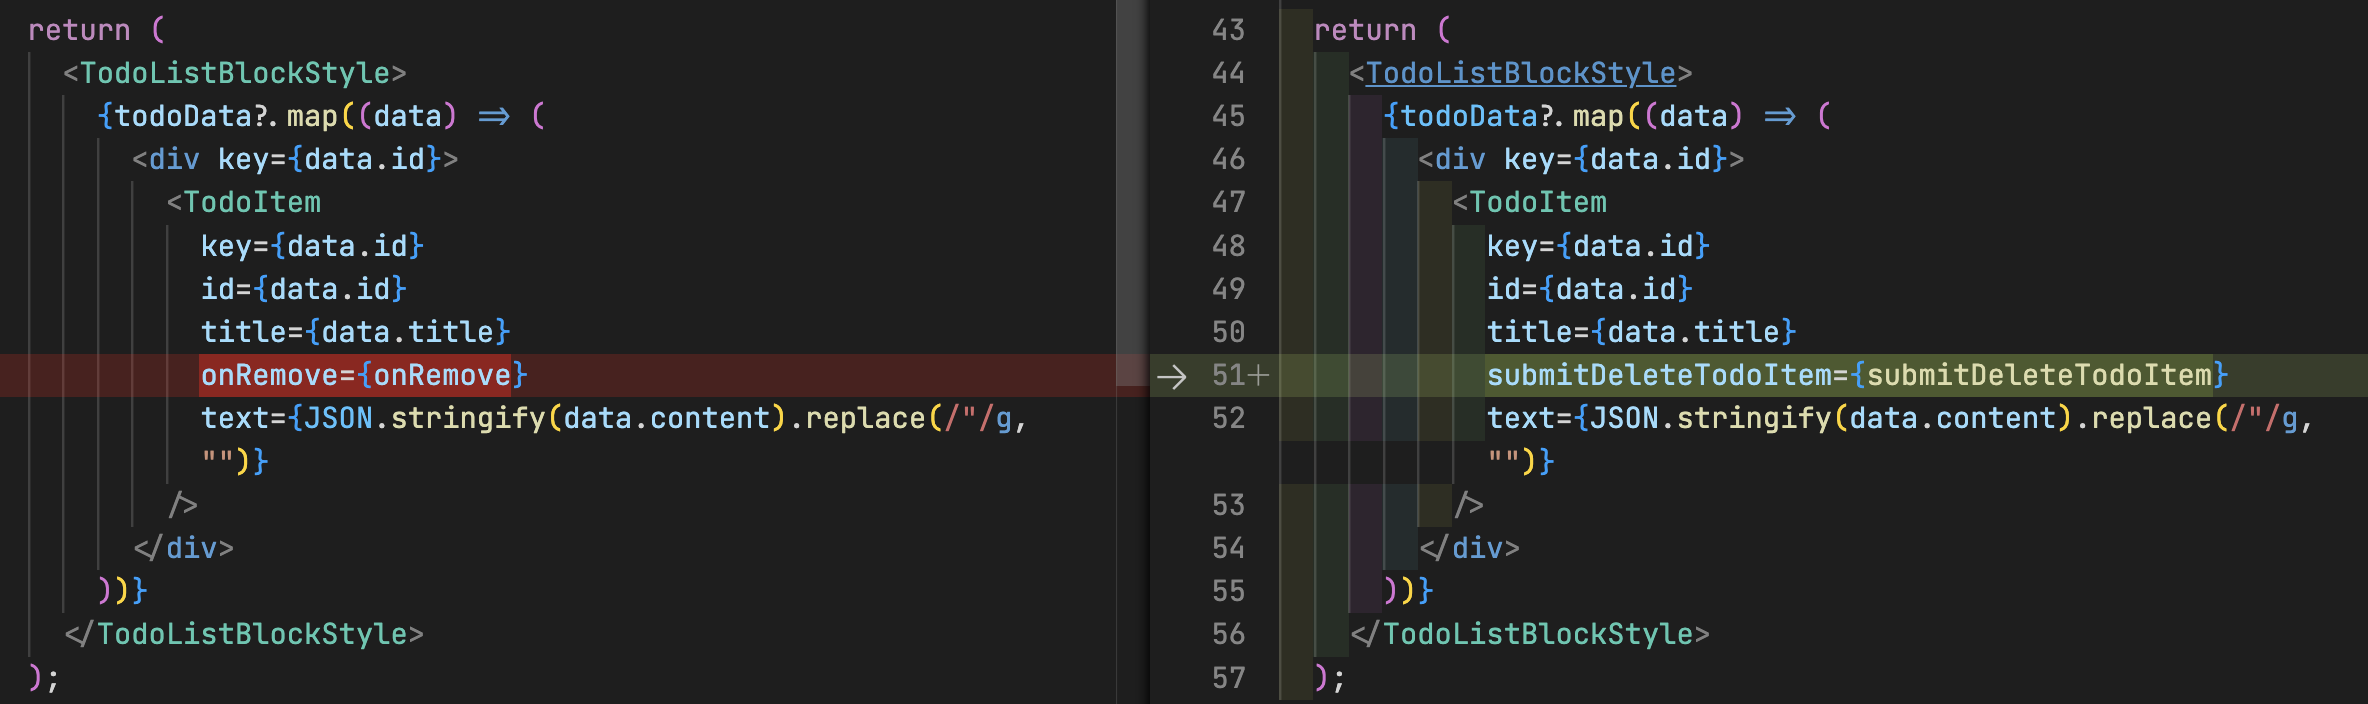The height and width of the screenshot is (704, 2368).
Task: Open the underlined TodoListBlockStyle link on line 44
Action: coord(1520,73)
